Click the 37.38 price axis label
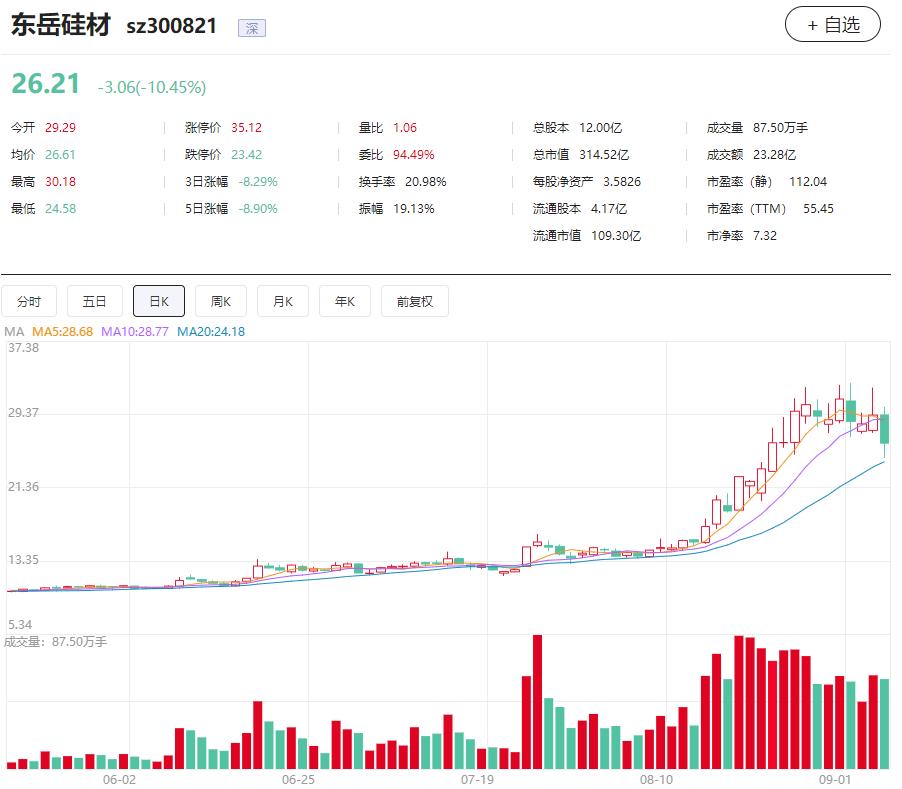The width and height of the screenshot is (902, 789). tap(24, 348)
